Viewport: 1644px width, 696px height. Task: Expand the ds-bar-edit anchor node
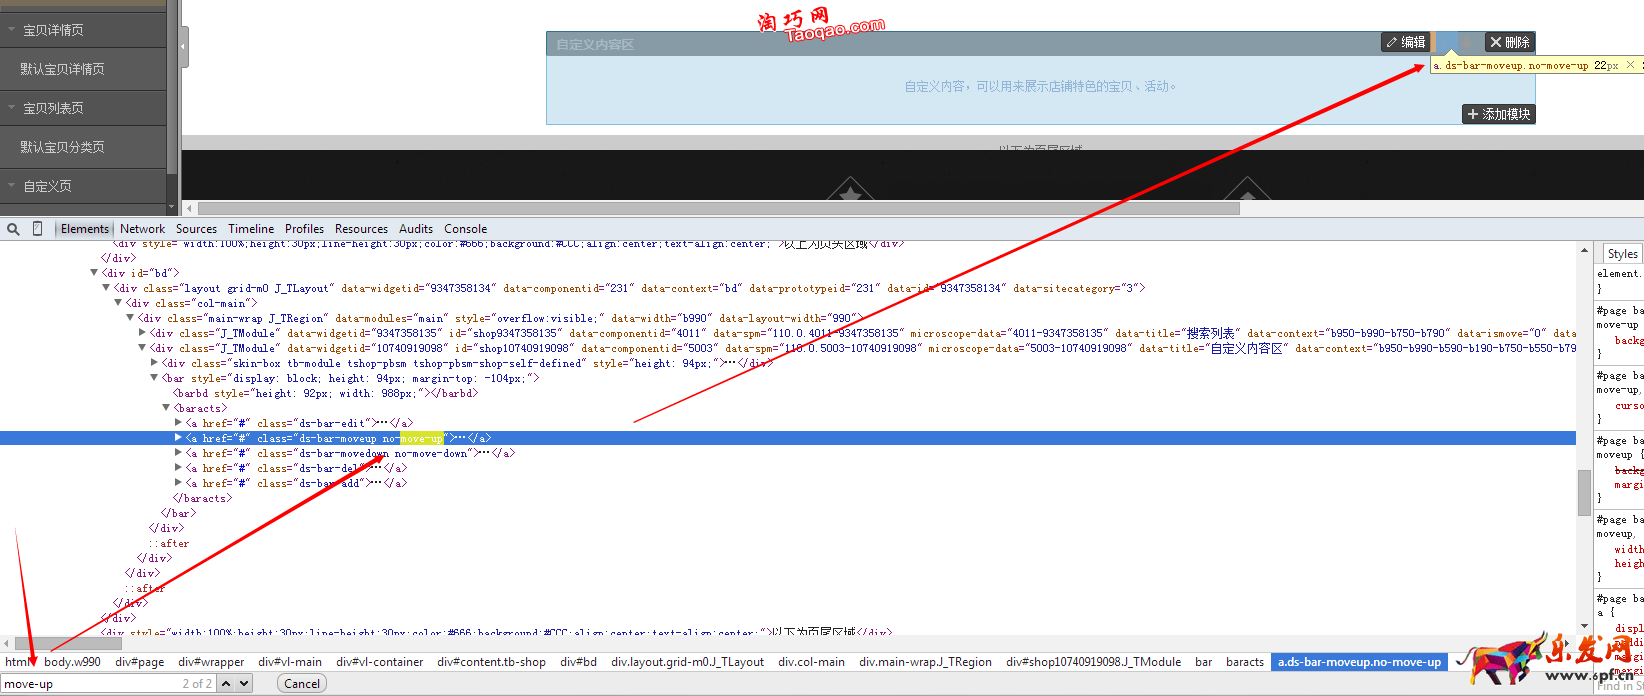click(x=179, y=423)
